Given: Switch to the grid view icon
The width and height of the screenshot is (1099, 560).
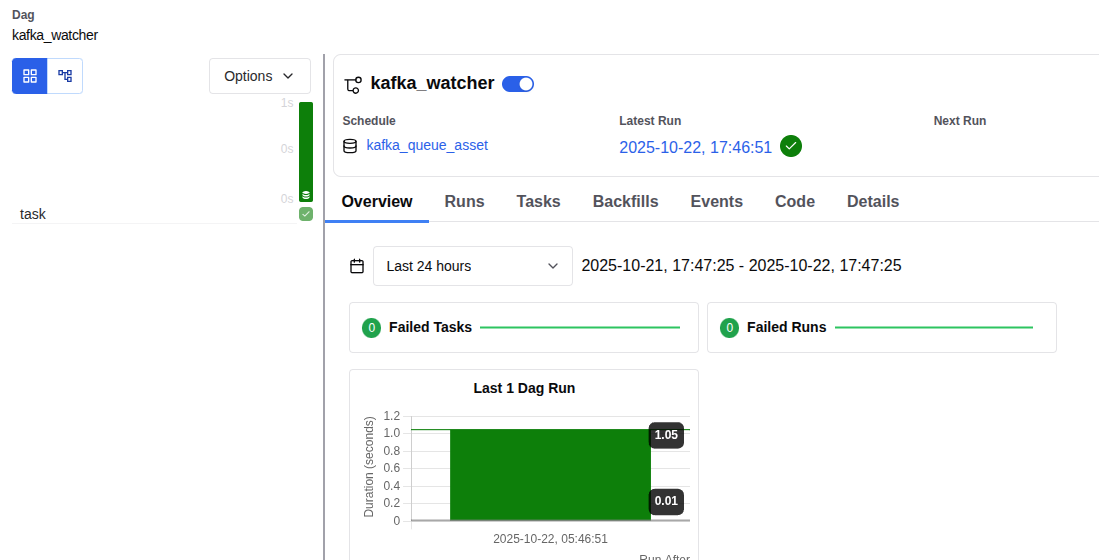Looking at the screenshot, I should [29, 76].
